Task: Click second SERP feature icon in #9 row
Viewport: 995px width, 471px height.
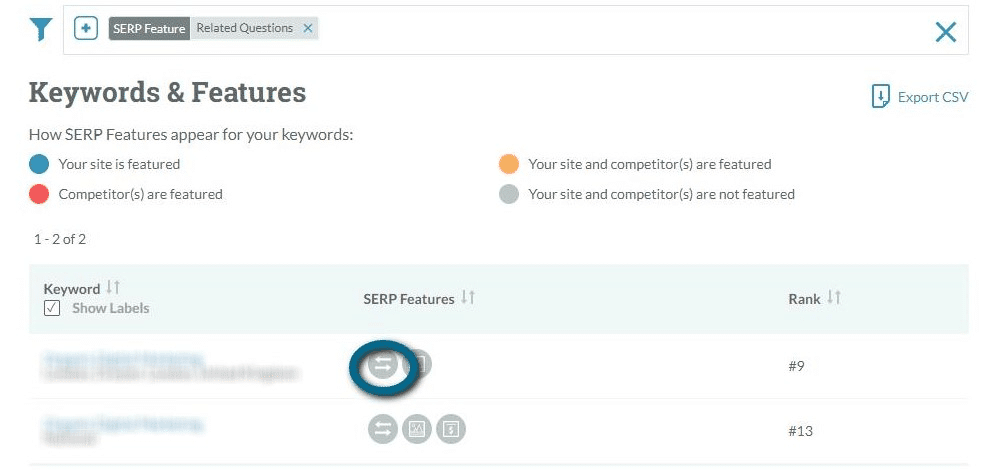Action: (420, 365)
